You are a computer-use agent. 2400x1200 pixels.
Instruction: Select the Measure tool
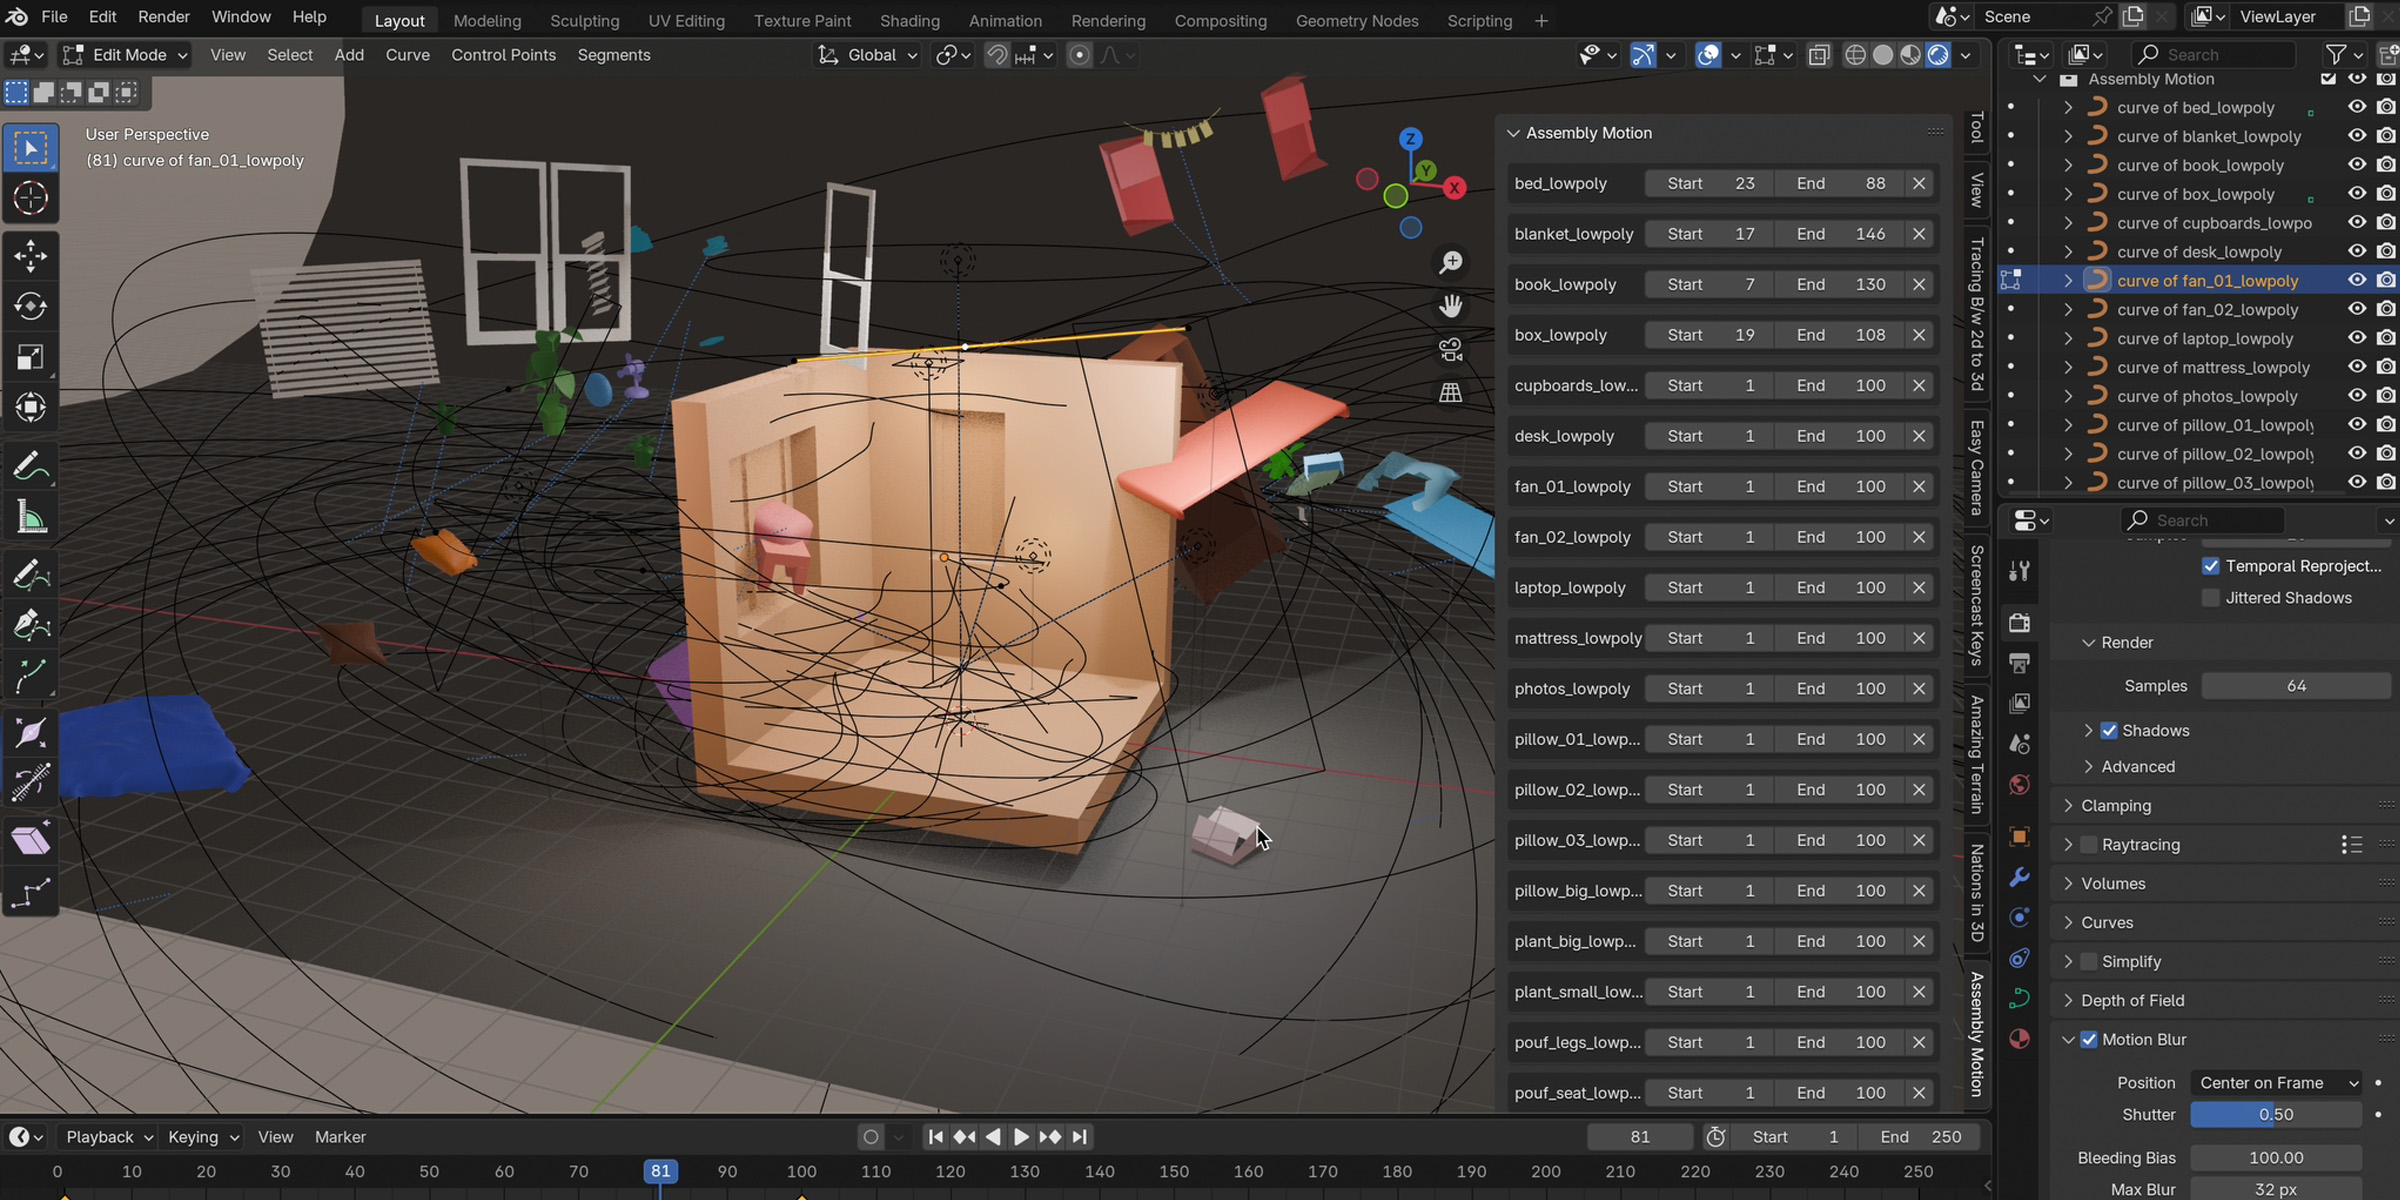tap(30, 518)
